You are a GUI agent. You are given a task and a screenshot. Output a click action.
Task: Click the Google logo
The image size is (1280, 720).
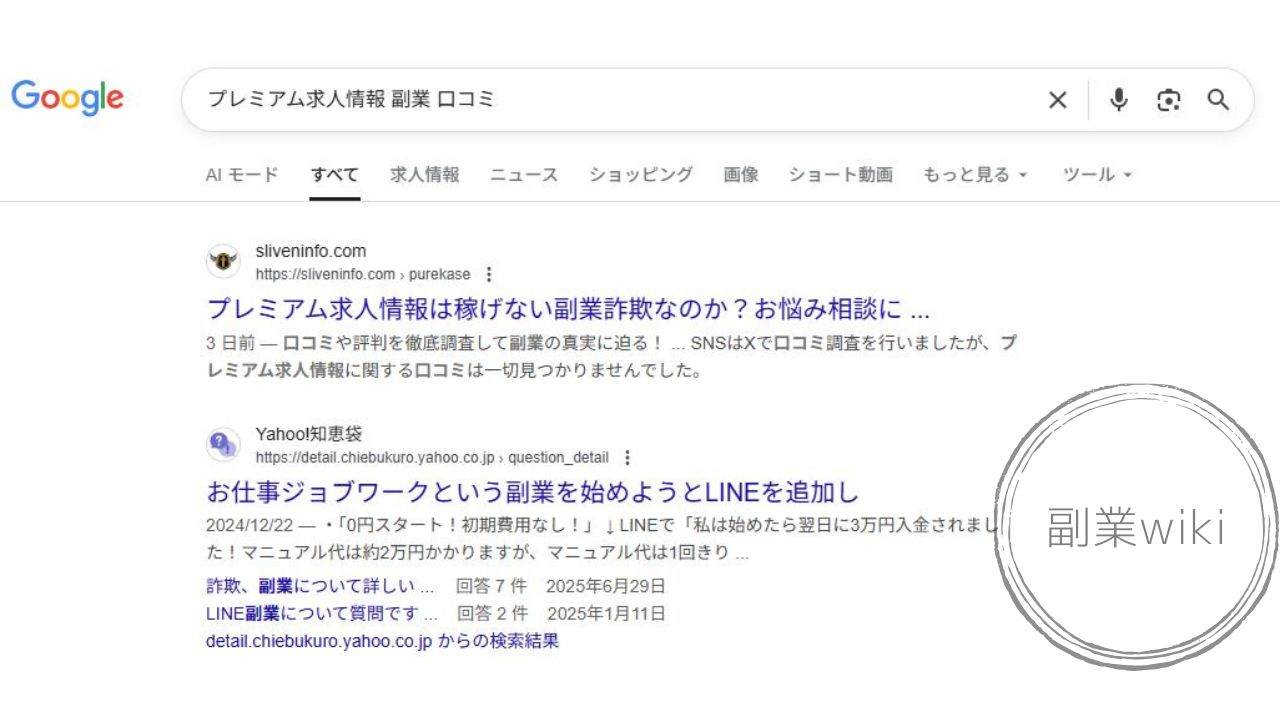(x=67, y=98)
